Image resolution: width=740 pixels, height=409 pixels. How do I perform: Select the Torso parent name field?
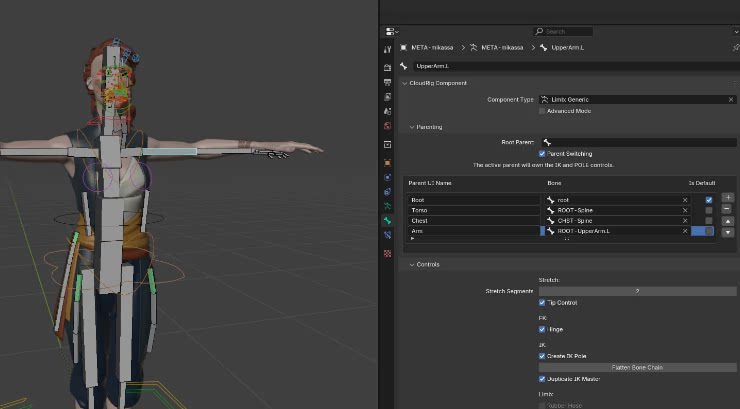click(473, 210)
